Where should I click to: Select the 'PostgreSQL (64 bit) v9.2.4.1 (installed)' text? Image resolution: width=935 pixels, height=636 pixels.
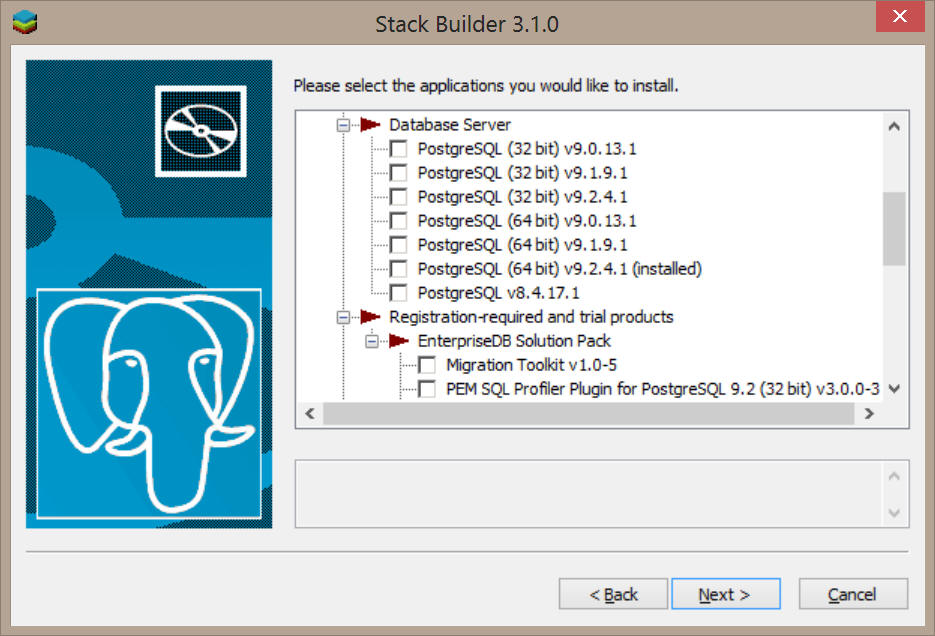[x=559, y=269]
